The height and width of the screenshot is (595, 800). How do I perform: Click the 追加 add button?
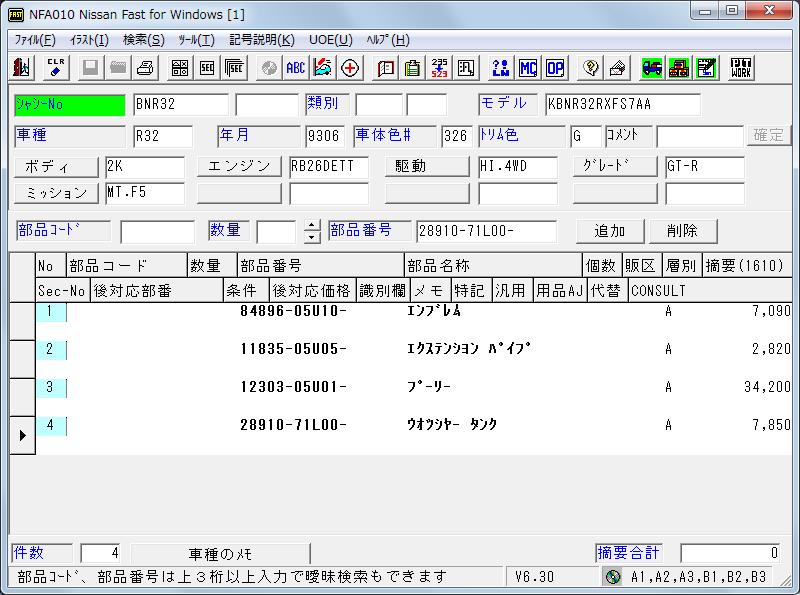[610, 231]
